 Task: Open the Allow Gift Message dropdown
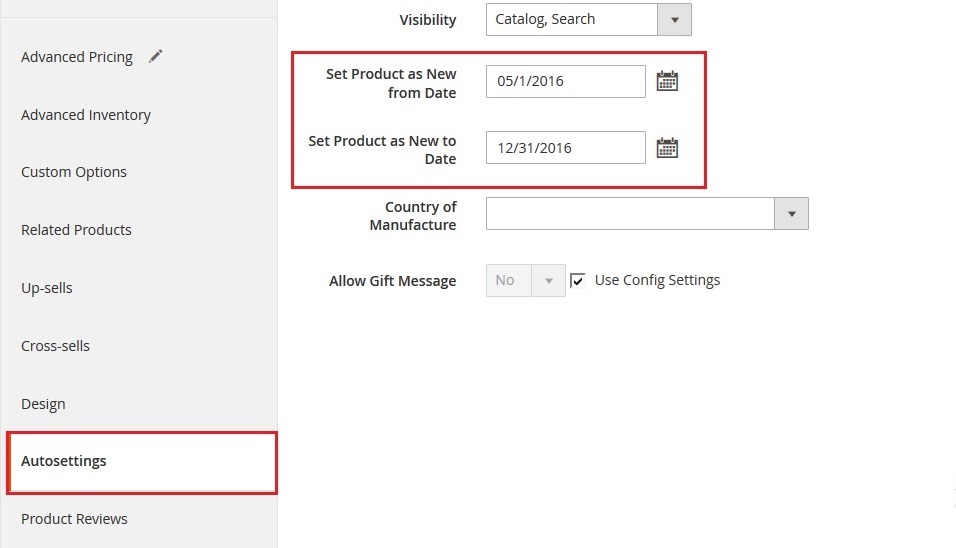525,281
